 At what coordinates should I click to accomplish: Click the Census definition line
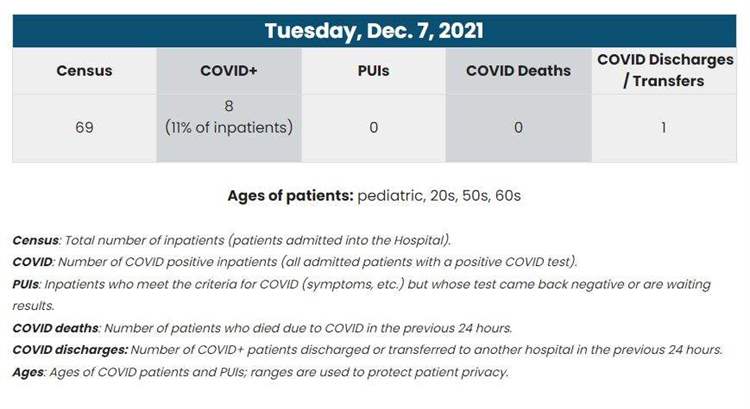click(x=232, y=240)
